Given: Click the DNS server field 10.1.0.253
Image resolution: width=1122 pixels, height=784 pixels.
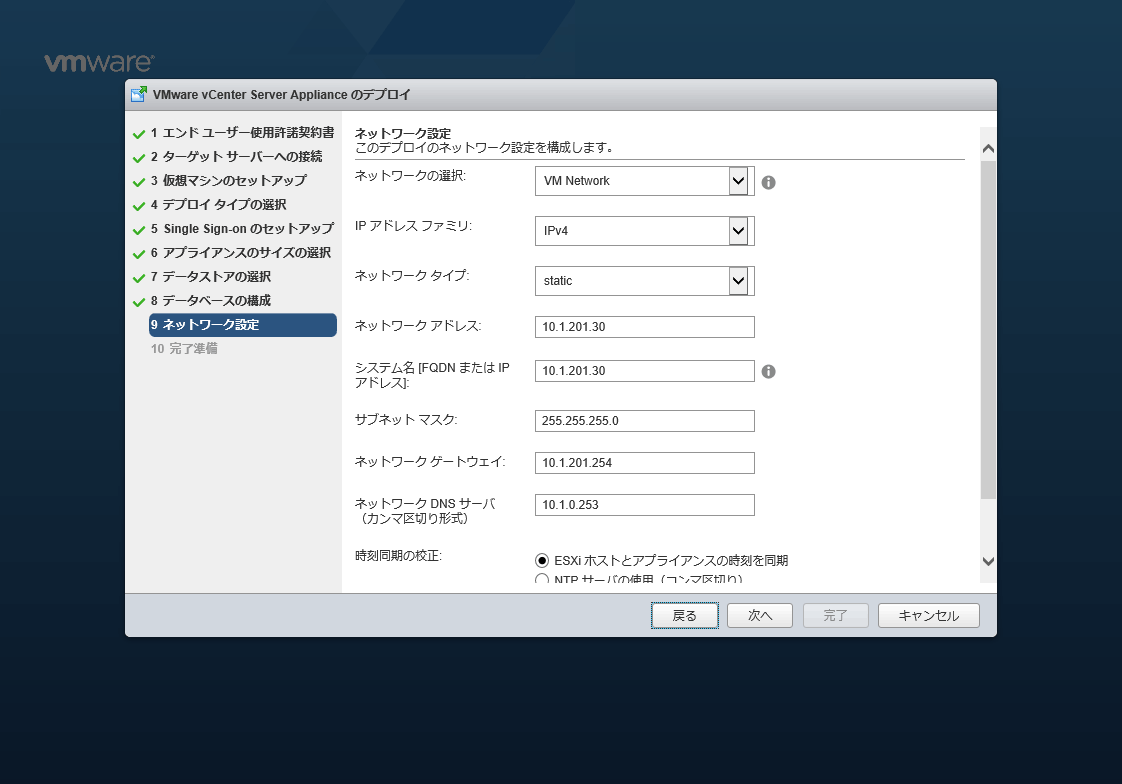Looking at the screenshot, I should [x=645, y=504].
